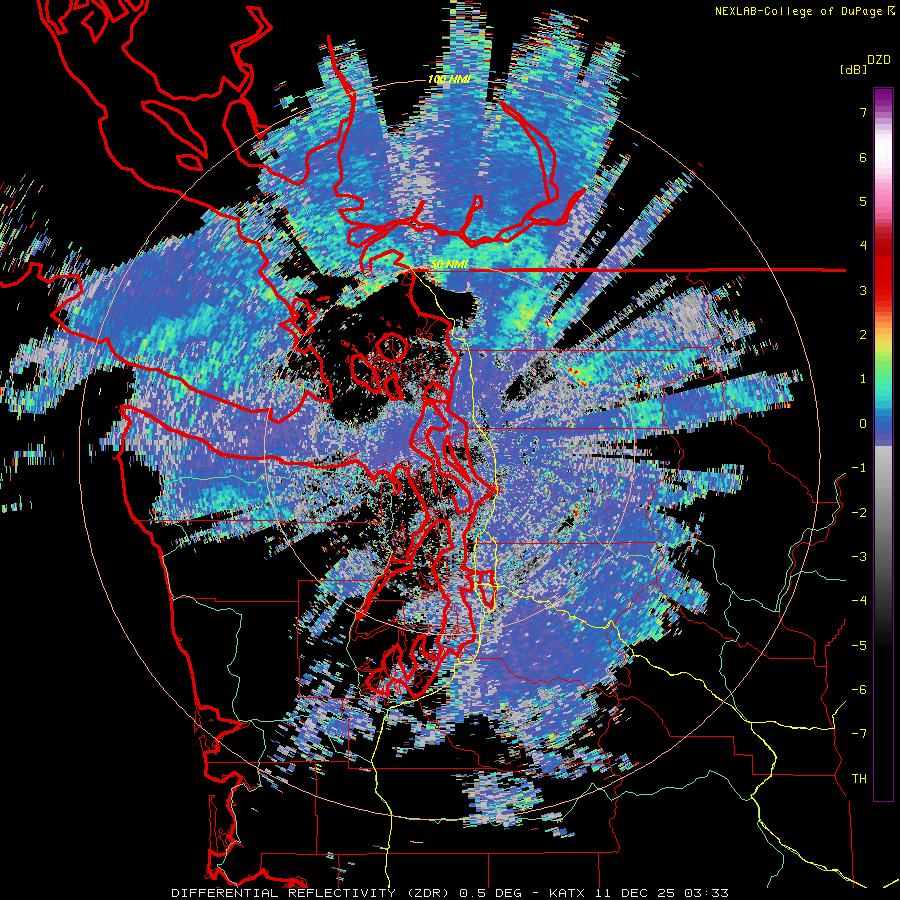Click the -4 dB scale value
The height and width of the screenshot is (900, 900).
(x=859, y=601)
